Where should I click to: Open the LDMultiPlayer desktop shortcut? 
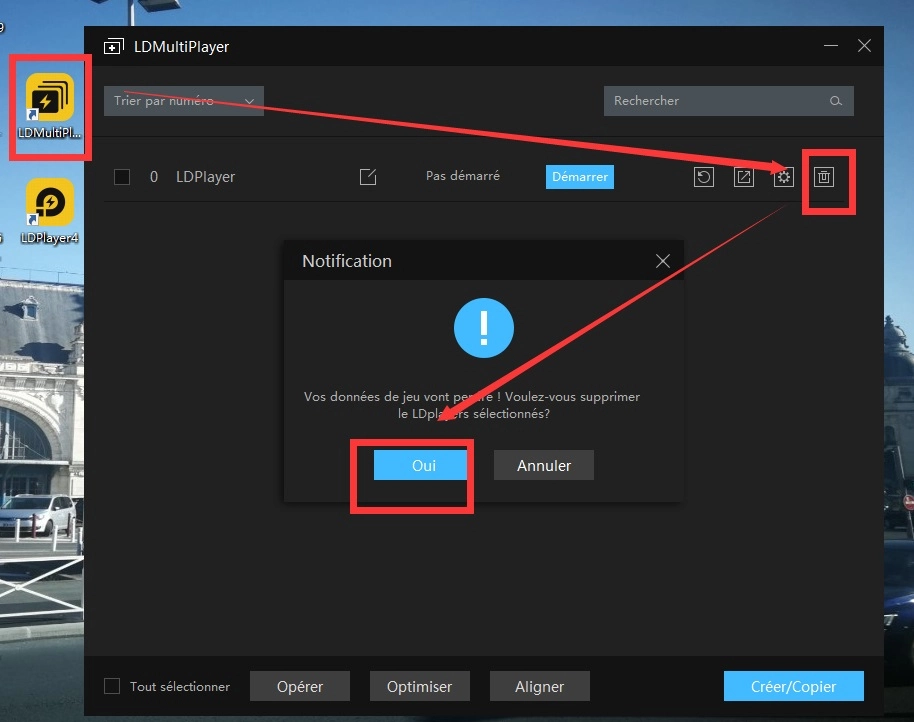click(50, 105)
